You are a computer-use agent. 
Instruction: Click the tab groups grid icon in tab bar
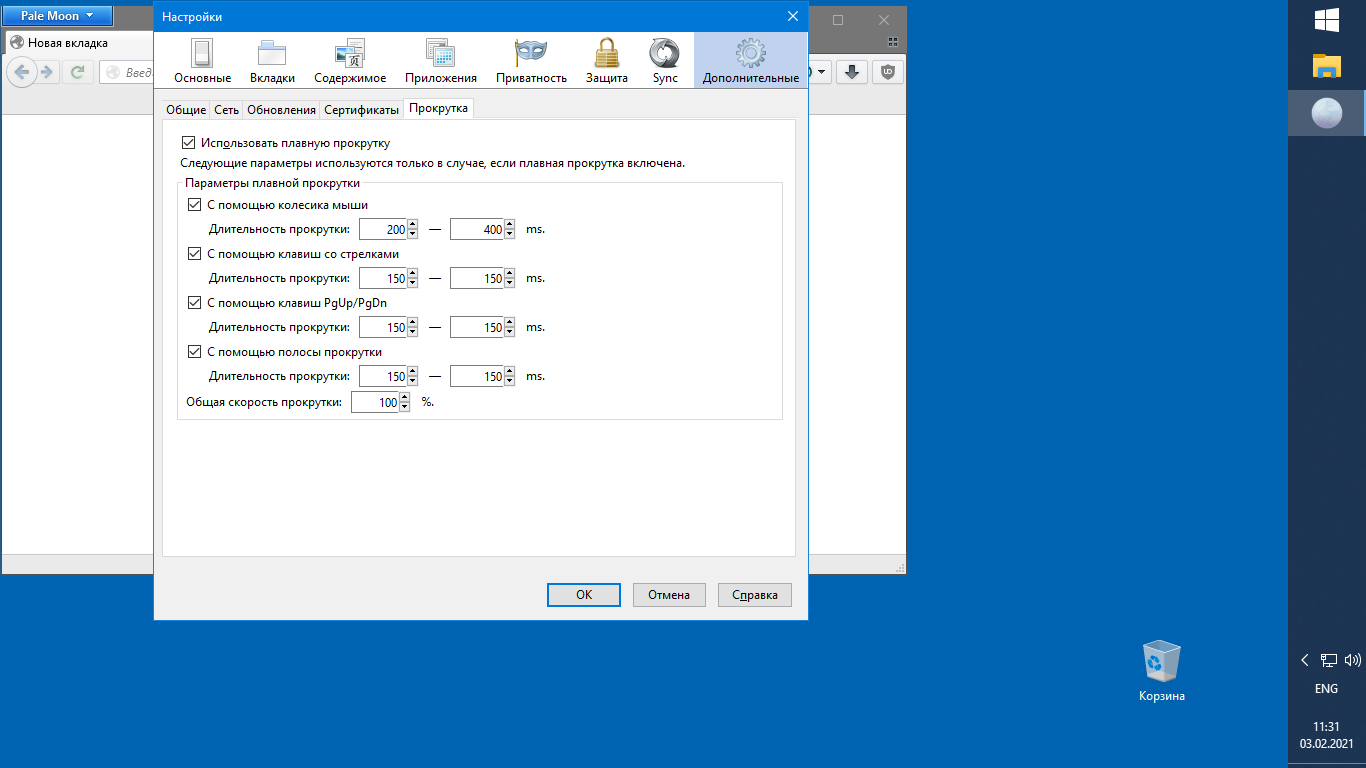point(894,42)
